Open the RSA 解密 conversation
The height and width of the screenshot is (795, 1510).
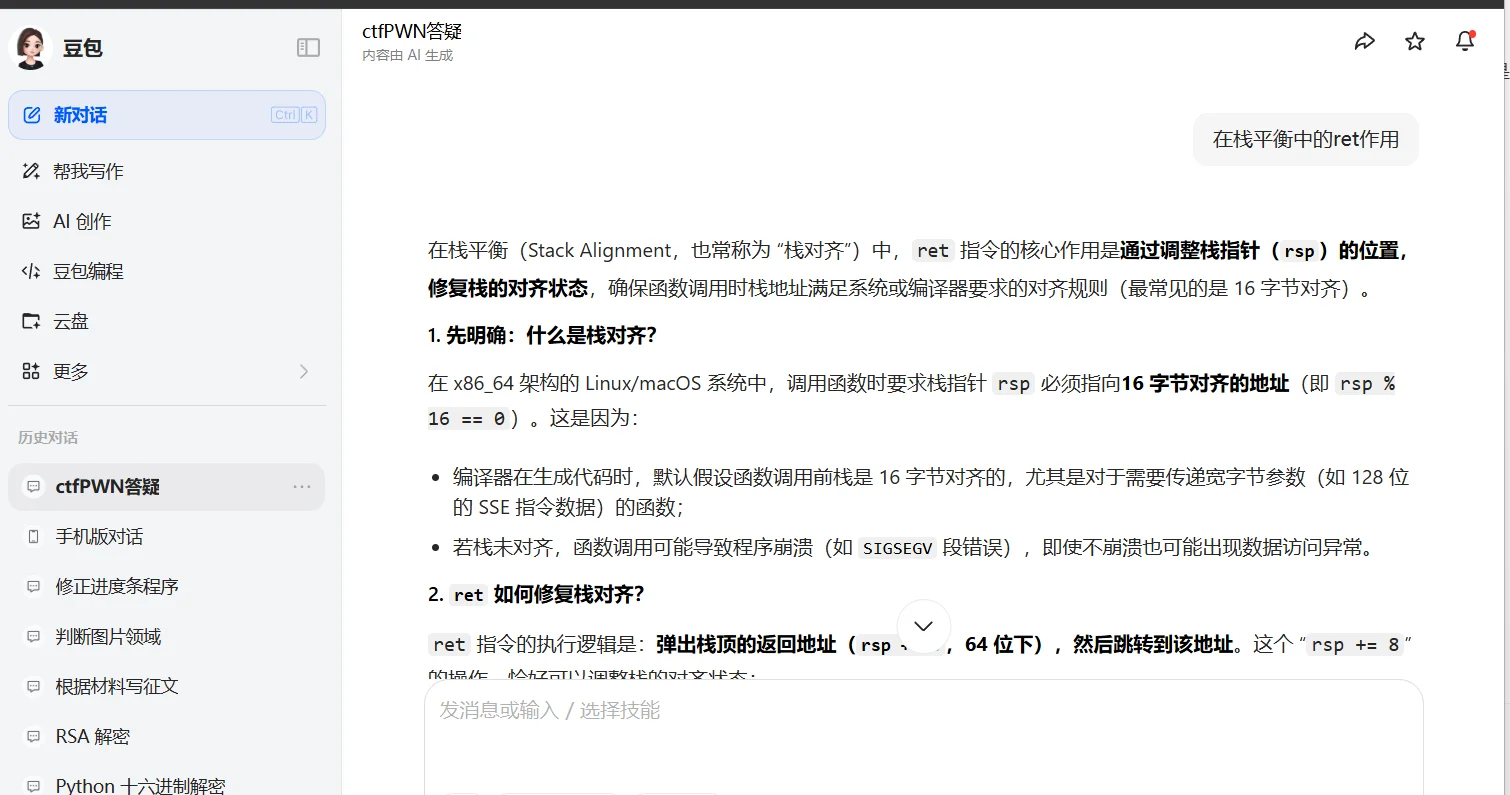(93, 737)
